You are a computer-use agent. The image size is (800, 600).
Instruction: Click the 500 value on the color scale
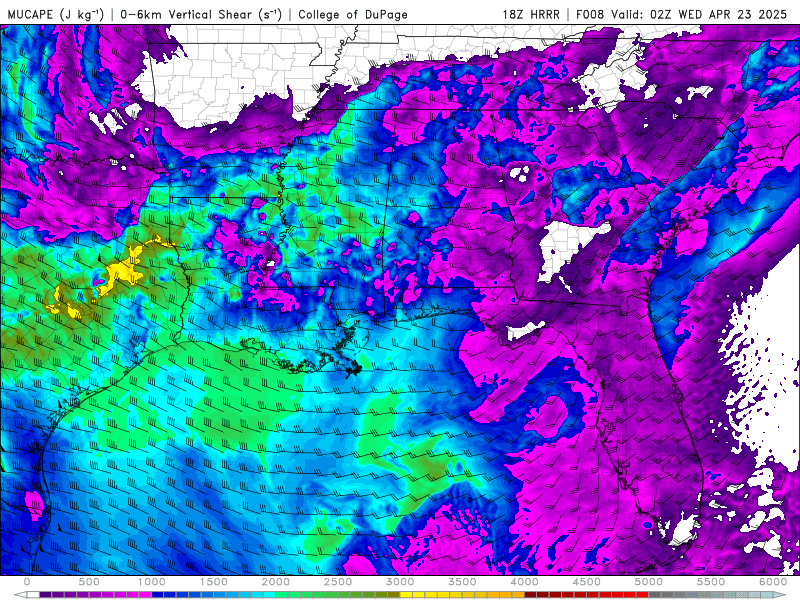point(89,582)
